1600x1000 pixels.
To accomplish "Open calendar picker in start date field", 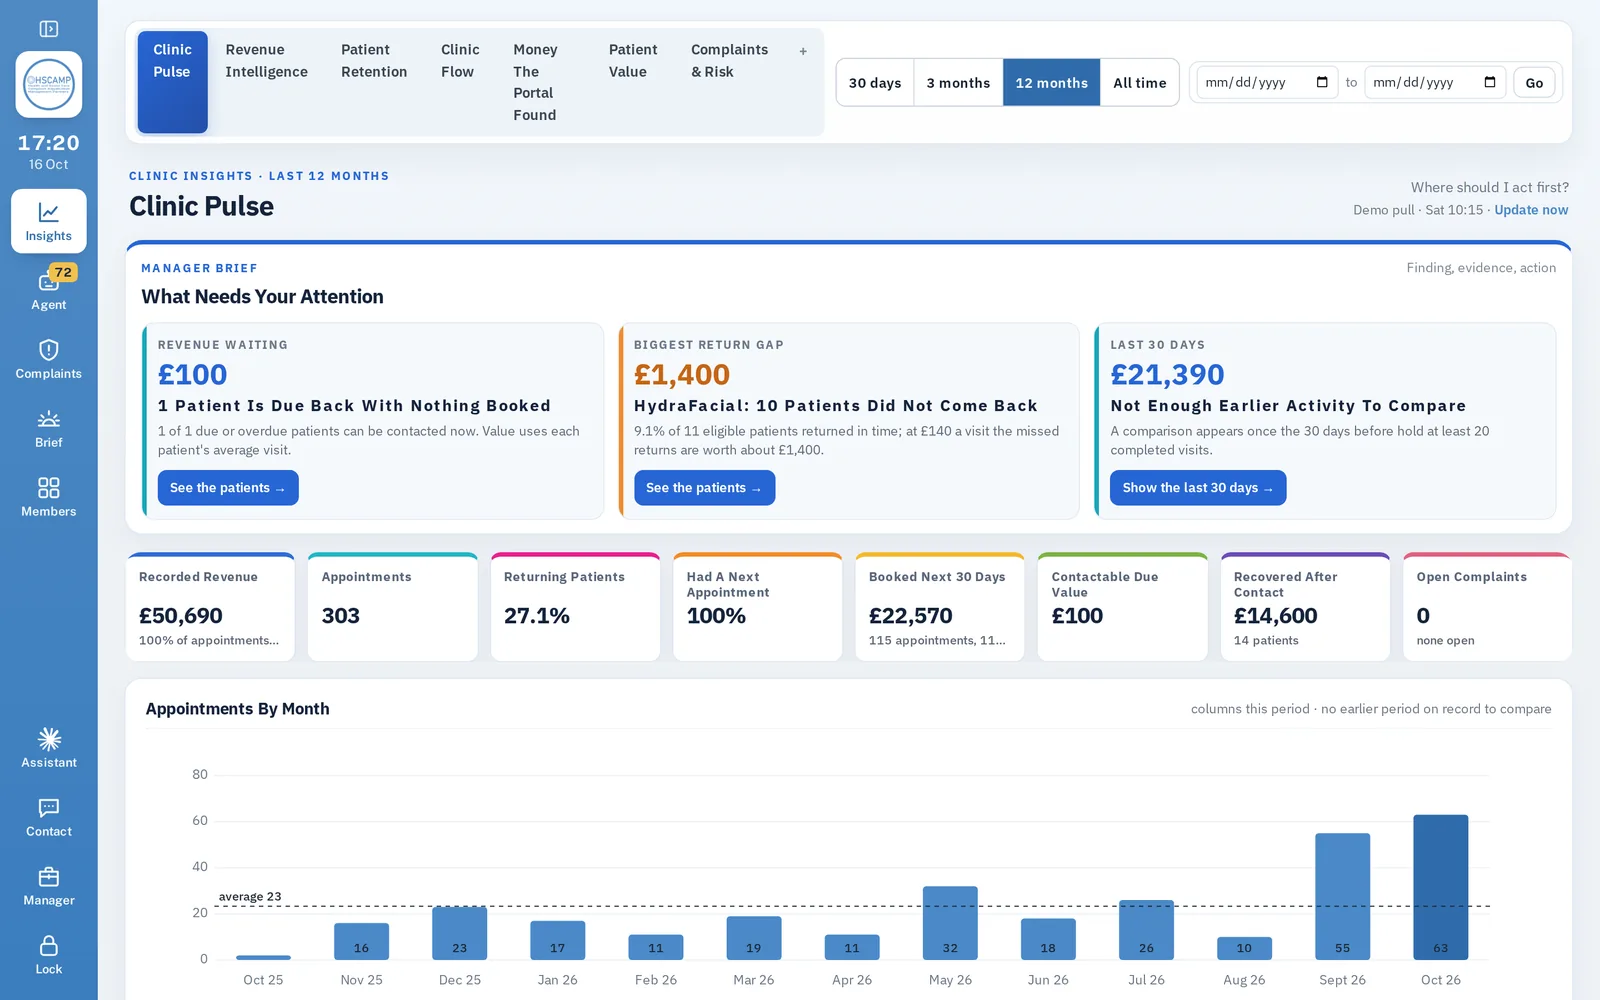I will click(1322, 82).
